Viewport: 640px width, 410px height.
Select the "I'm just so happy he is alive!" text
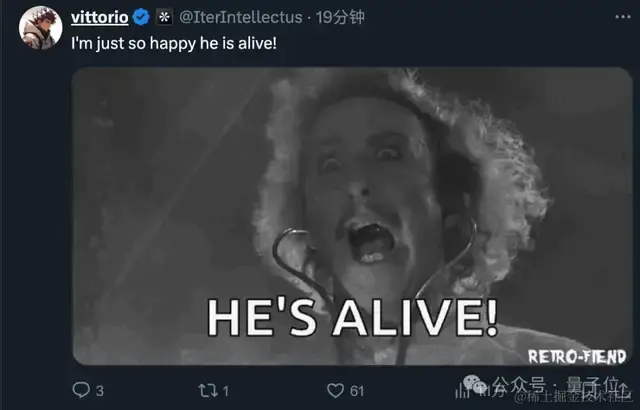point(174,43)
